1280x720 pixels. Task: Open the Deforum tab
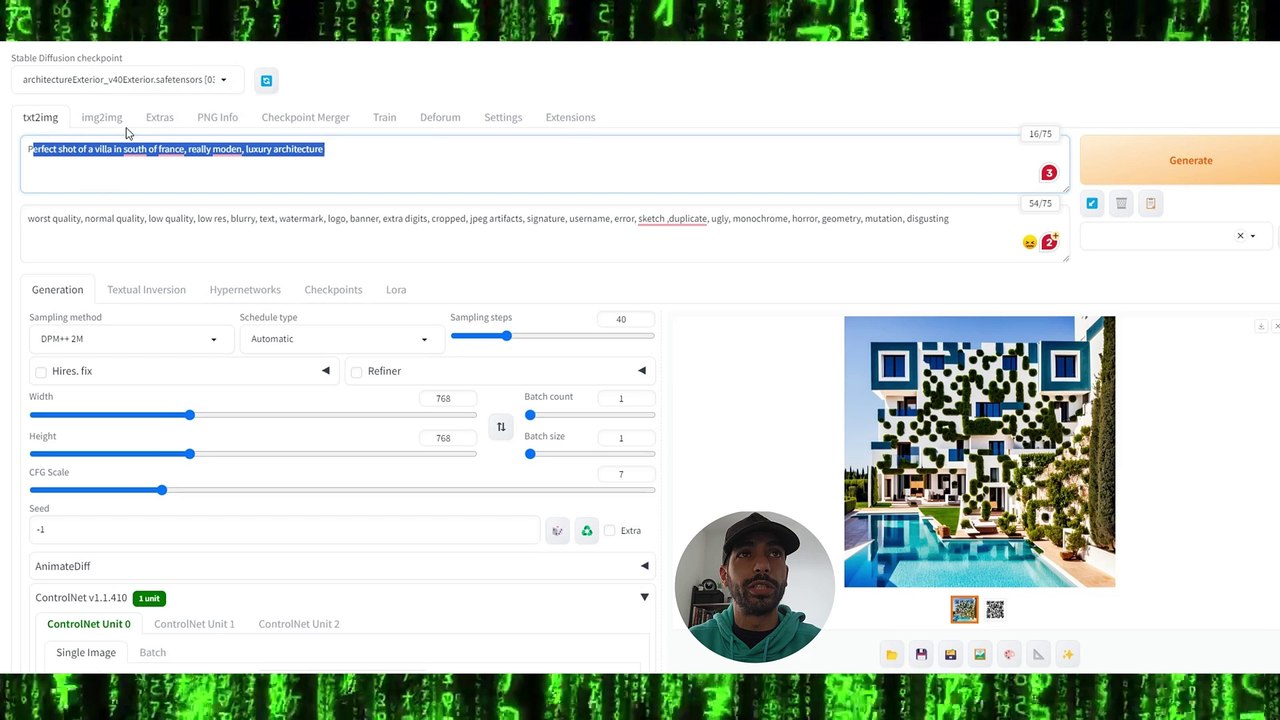point(440,117)
